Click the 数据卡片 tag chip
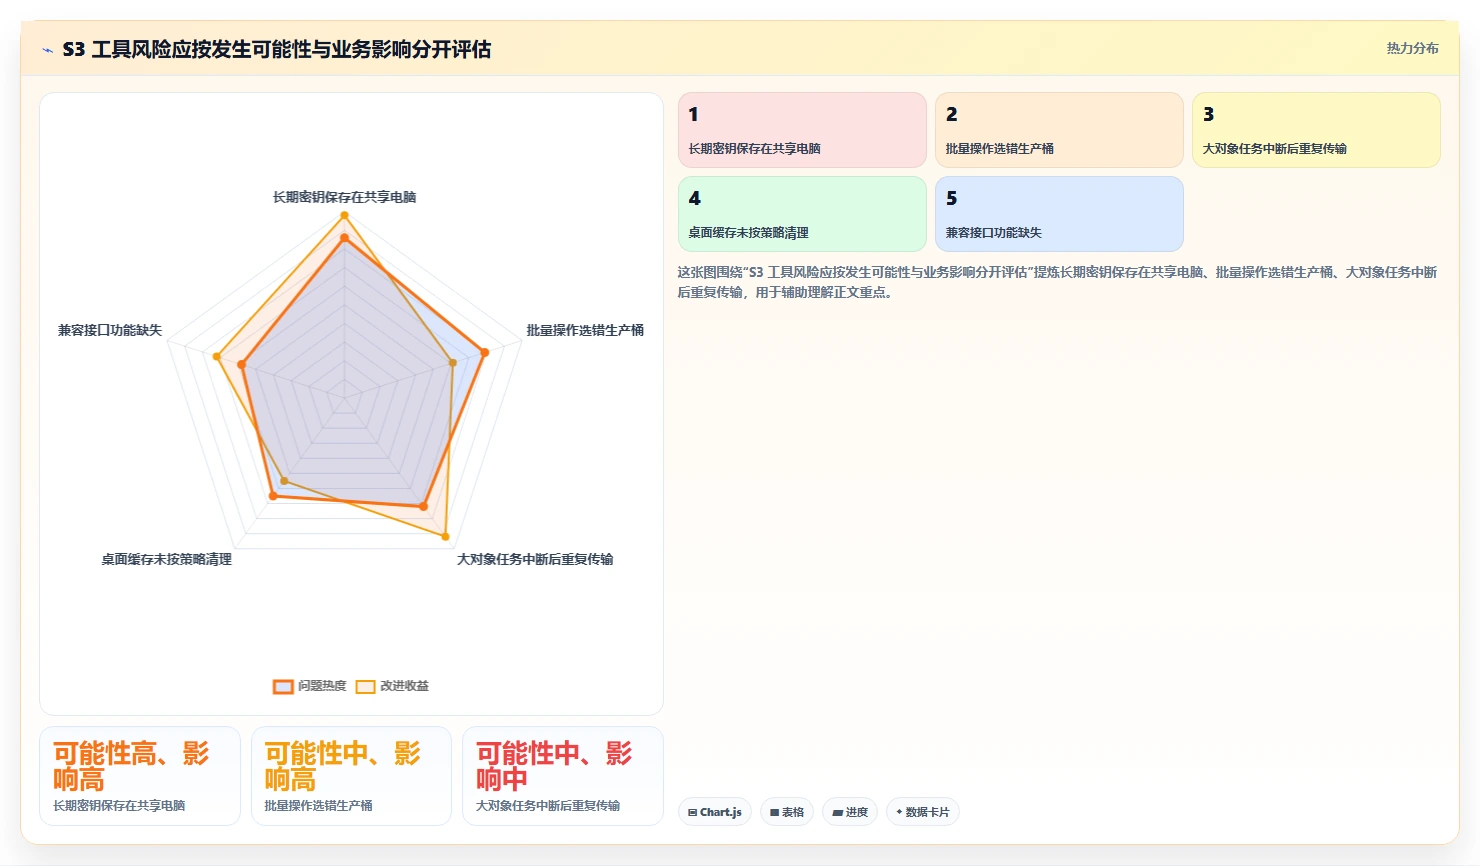This screenshot has width=1480, height=866. (923, 812)
